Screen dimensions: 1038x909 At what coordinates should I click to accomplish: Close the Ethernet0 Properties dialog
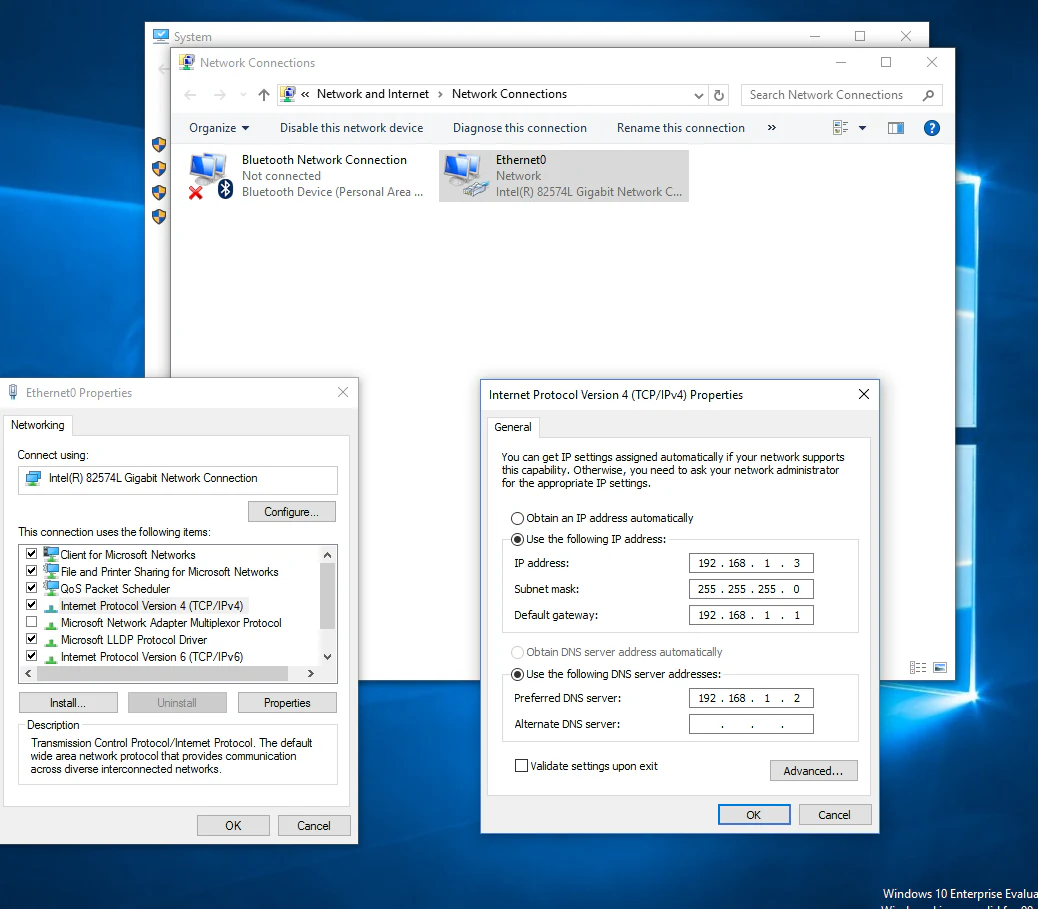pyautogui.click(x=343, y=392)
